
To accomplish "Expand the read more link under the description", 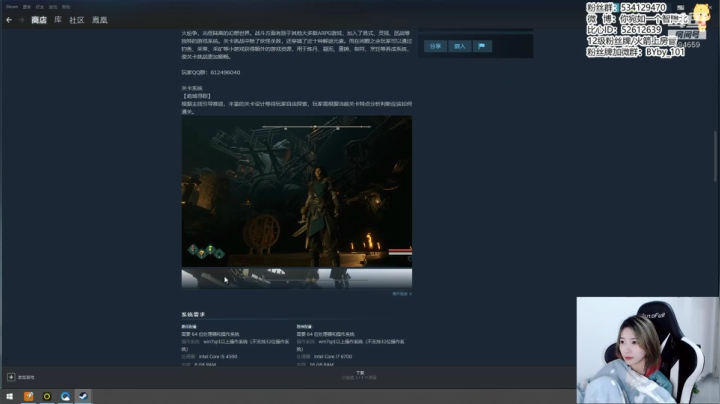I will (402, 294).
